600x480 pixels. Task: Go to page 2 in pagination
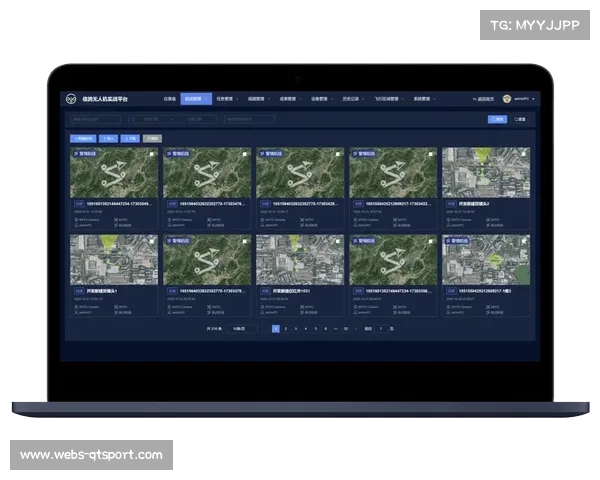[x=286, y=328]
